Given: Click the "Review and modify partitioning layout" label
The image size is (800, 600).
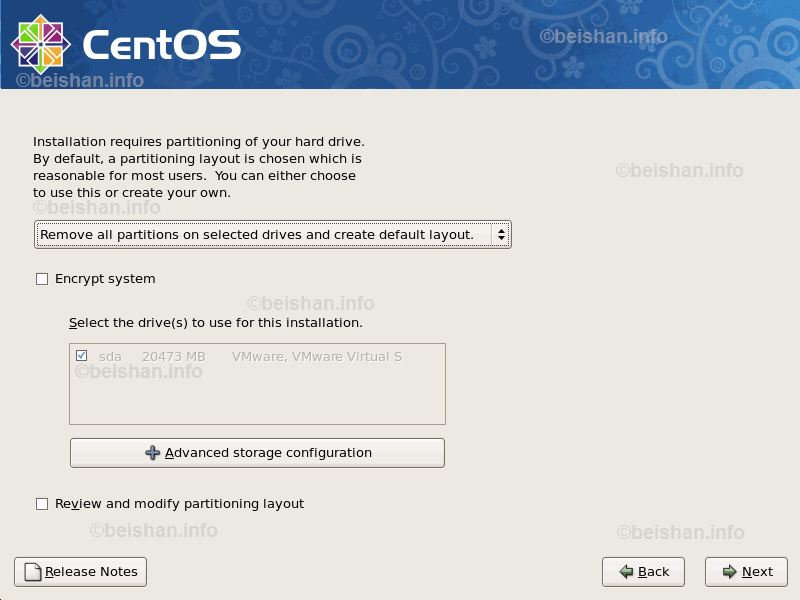Looking at the screenshot, I should [x=179, y=504].
